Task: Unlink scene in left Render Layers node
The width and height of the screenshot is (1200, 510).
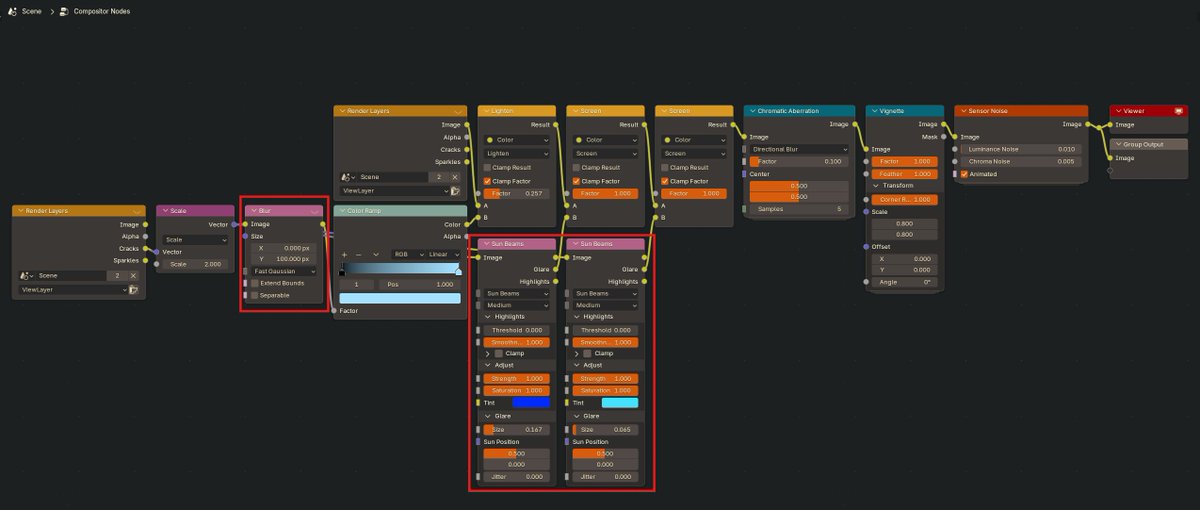Action: tap(133, 275)
